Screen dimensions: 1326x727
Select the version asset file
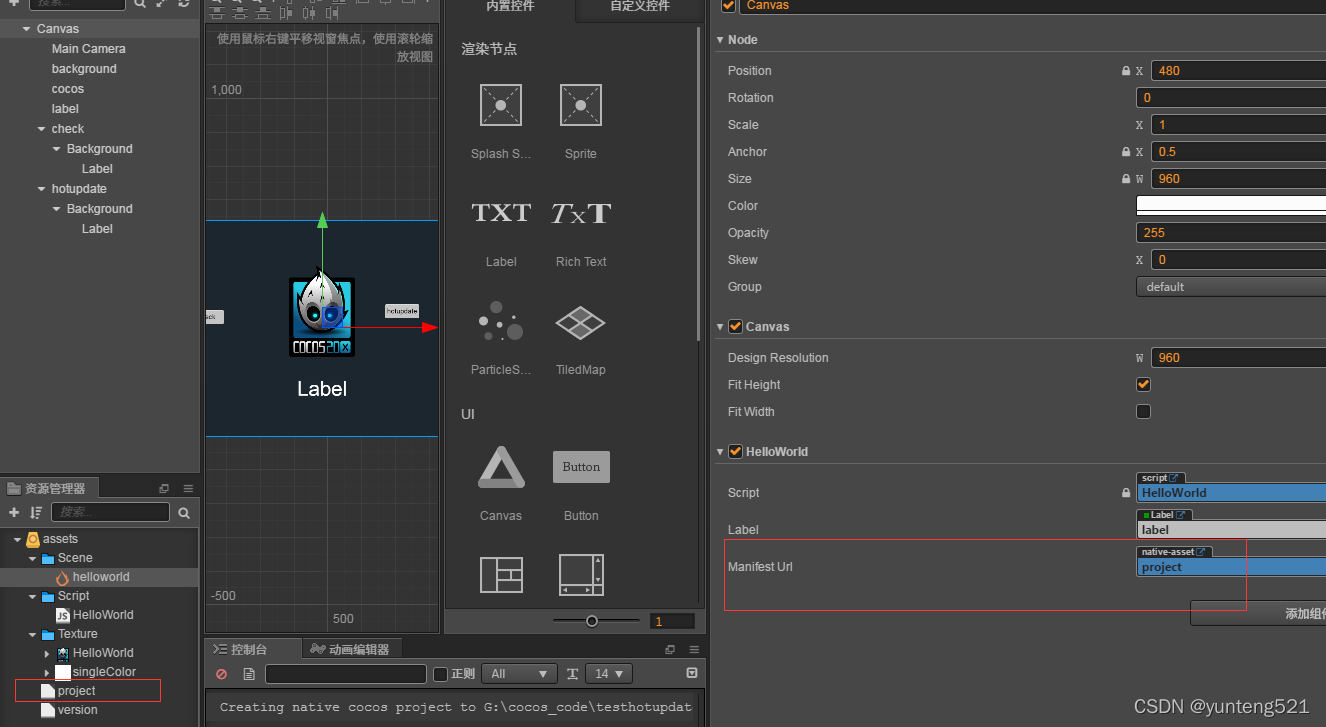[x=78, y=710]
